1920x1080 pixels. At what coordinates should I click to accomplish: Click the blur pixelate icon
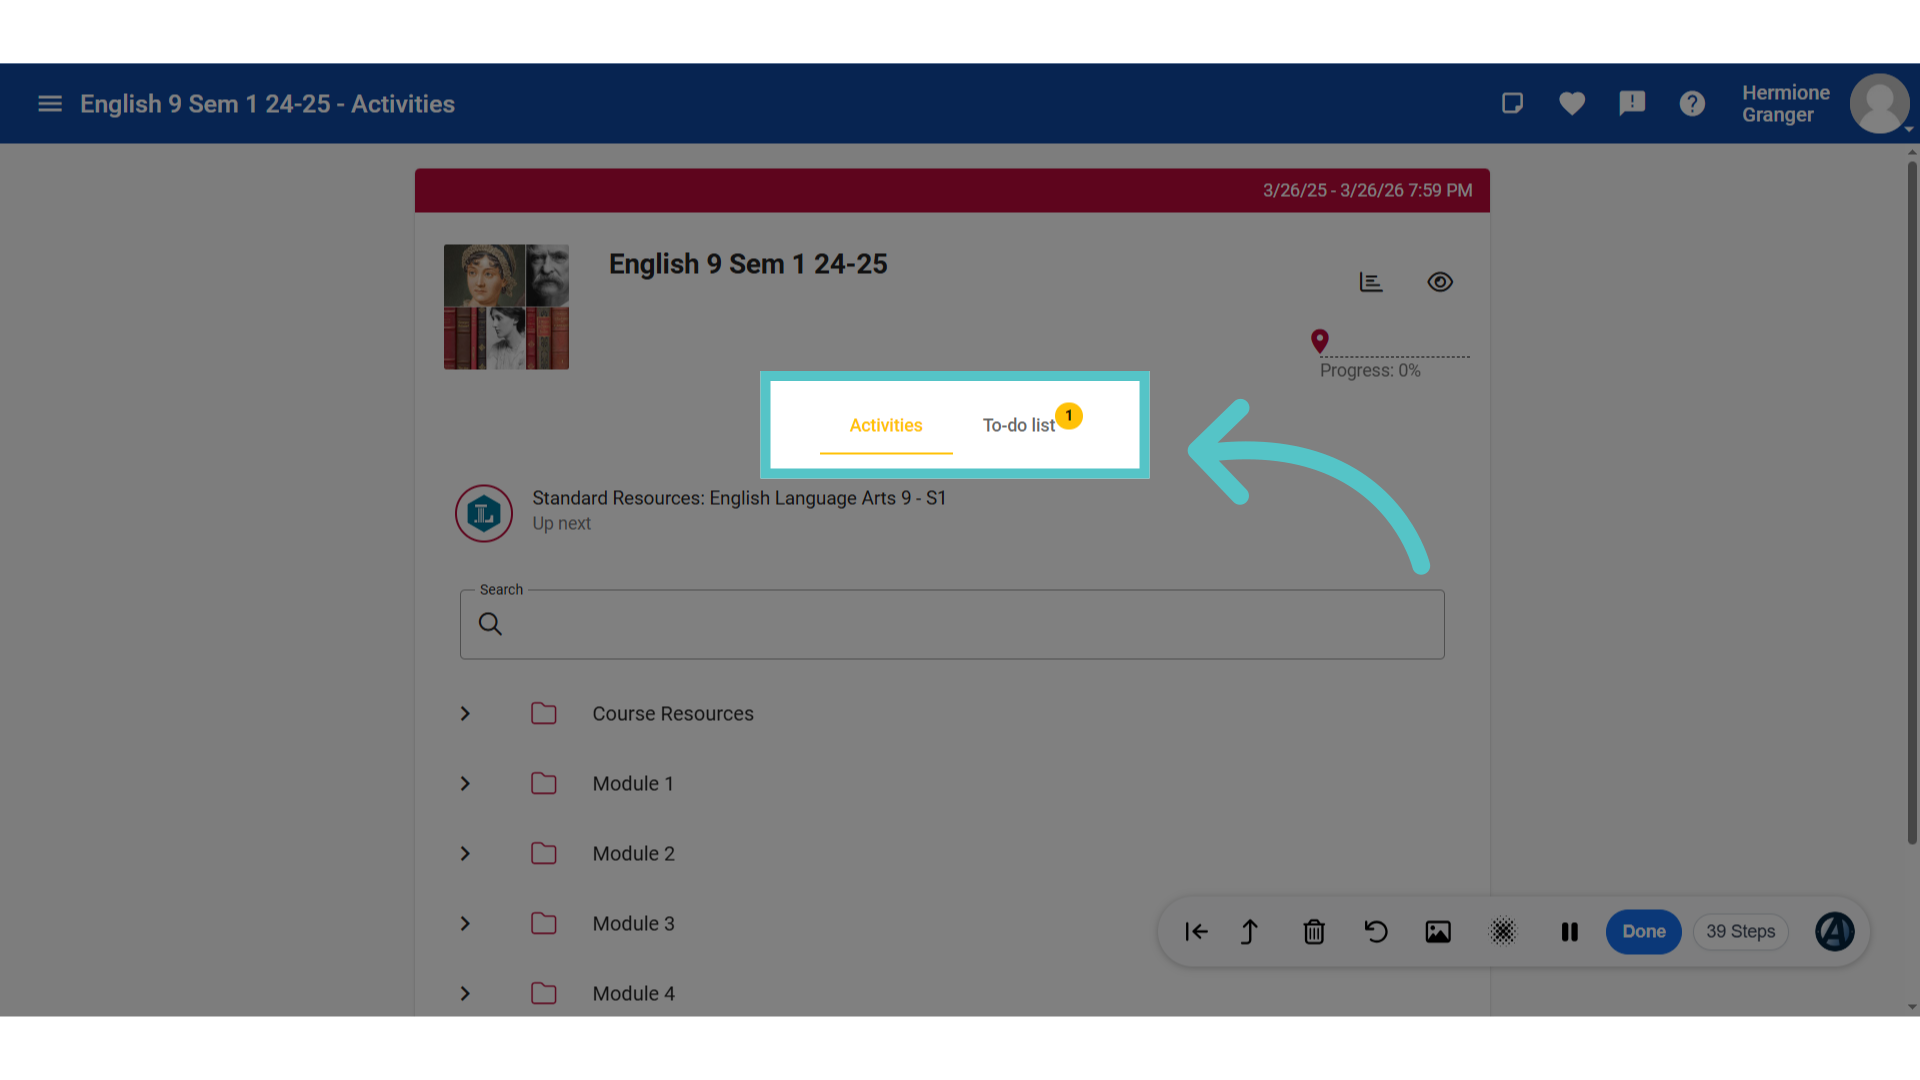[1503, 932]
